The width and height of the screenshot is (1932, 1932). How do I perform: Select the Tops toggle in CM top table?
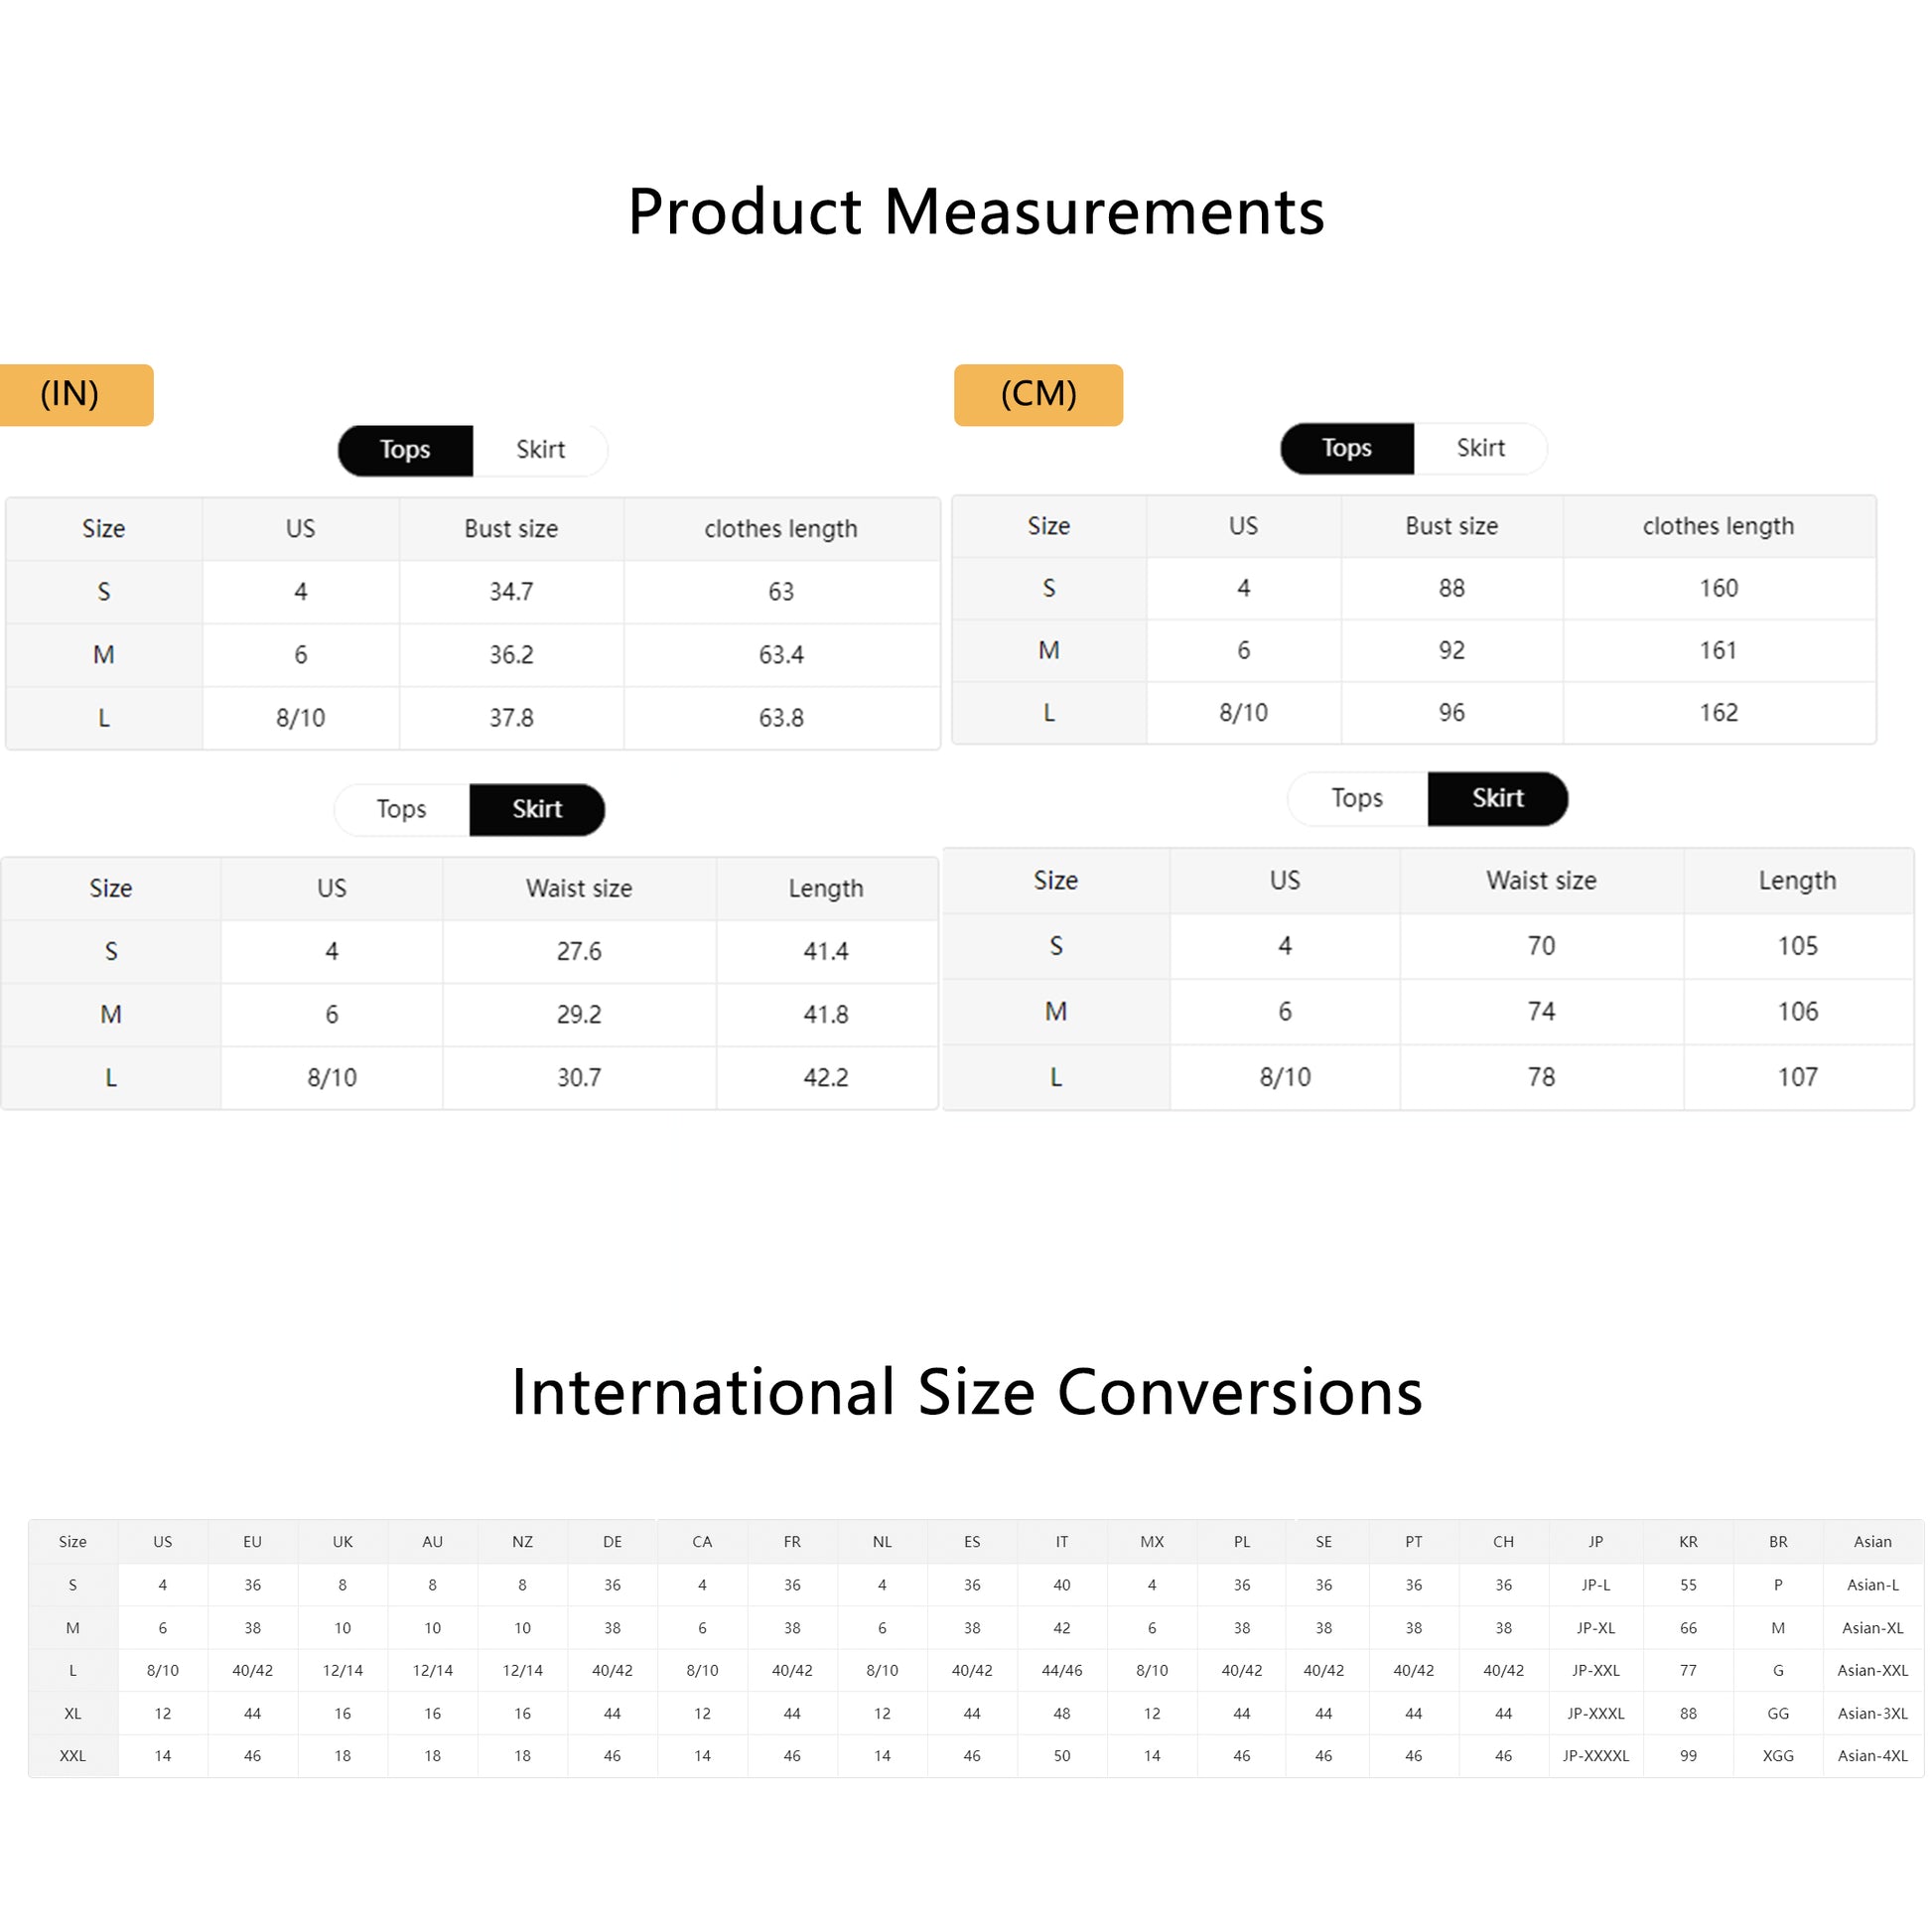(1346, 448)
